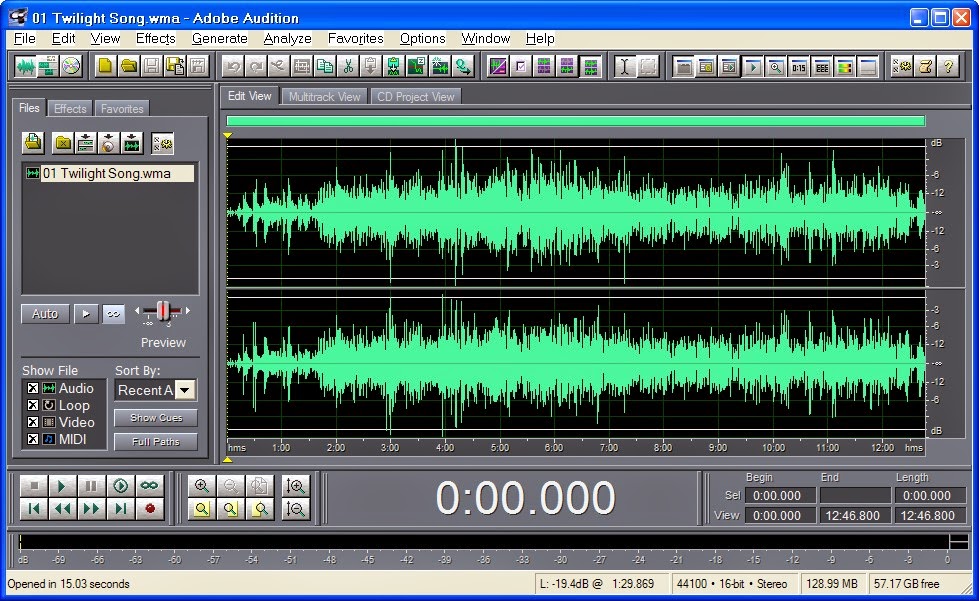Open the Generate menu
This screenshot has width=979, height=601.
(220, 39)
